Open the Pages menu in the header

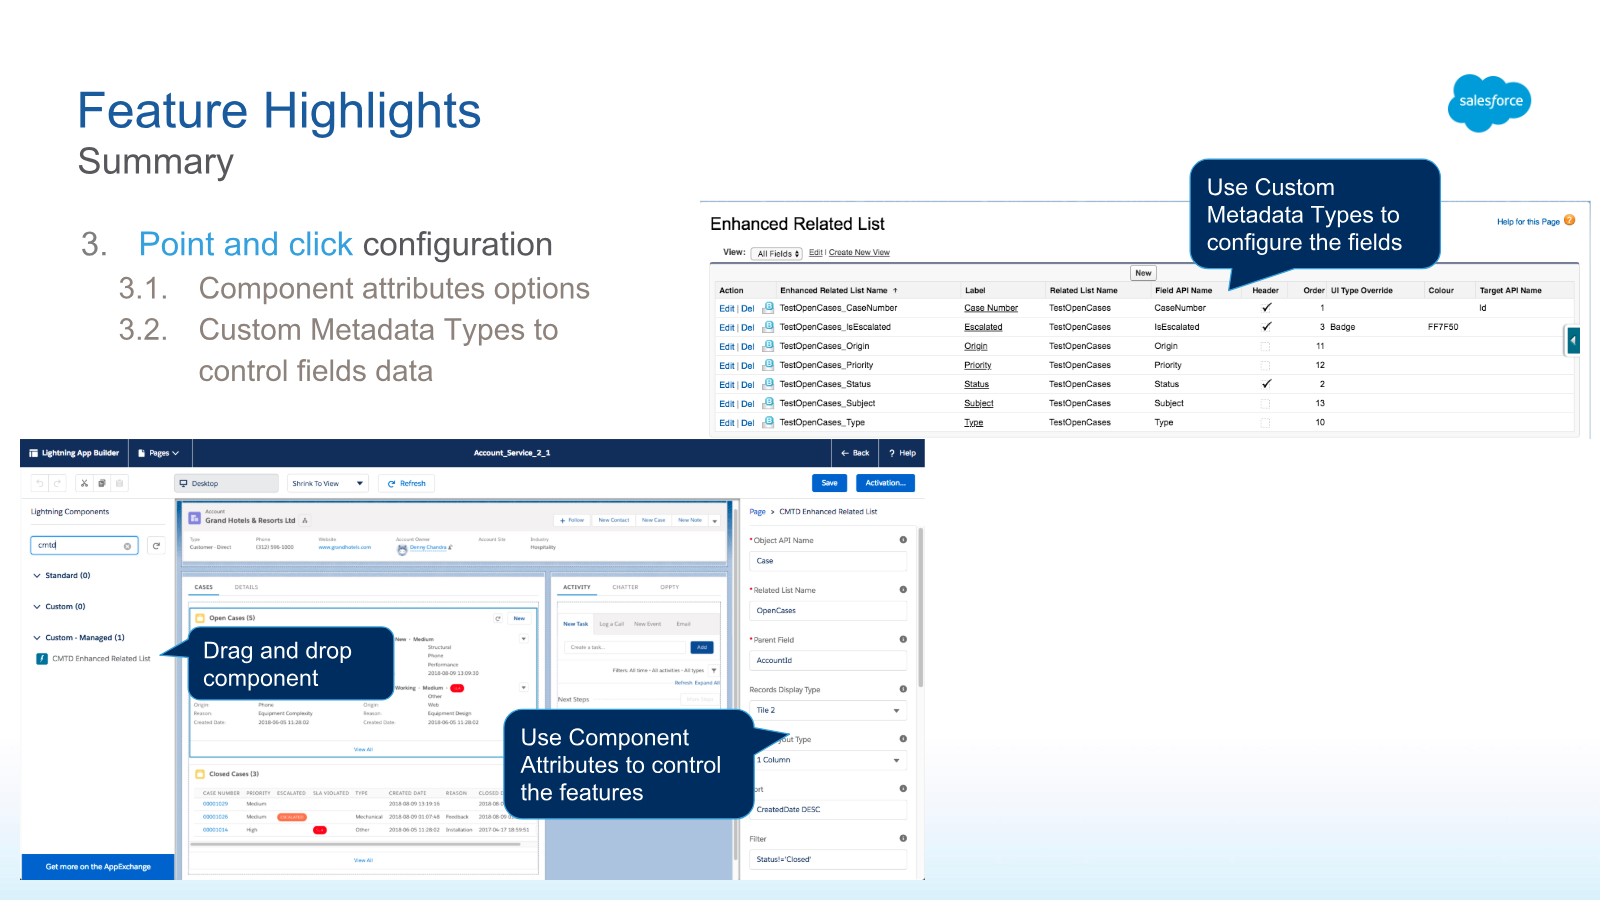158,453
